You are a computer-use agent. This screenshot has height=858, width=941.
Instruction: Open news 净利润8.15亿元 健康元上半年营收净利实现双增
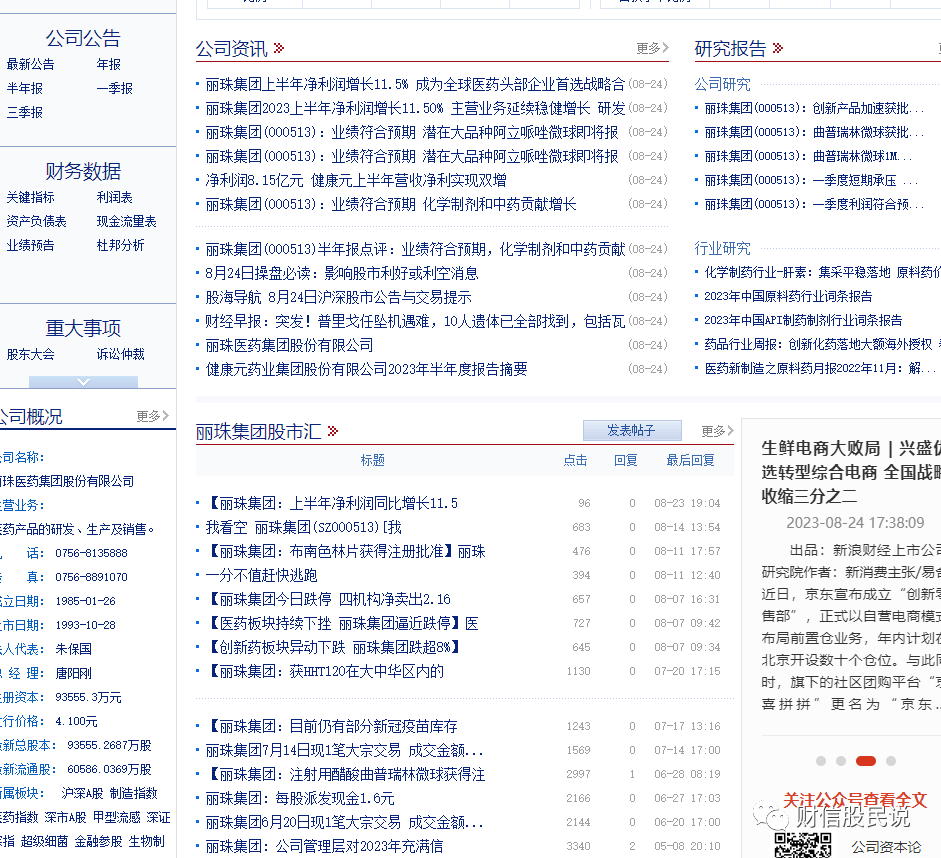click(356, 180)
